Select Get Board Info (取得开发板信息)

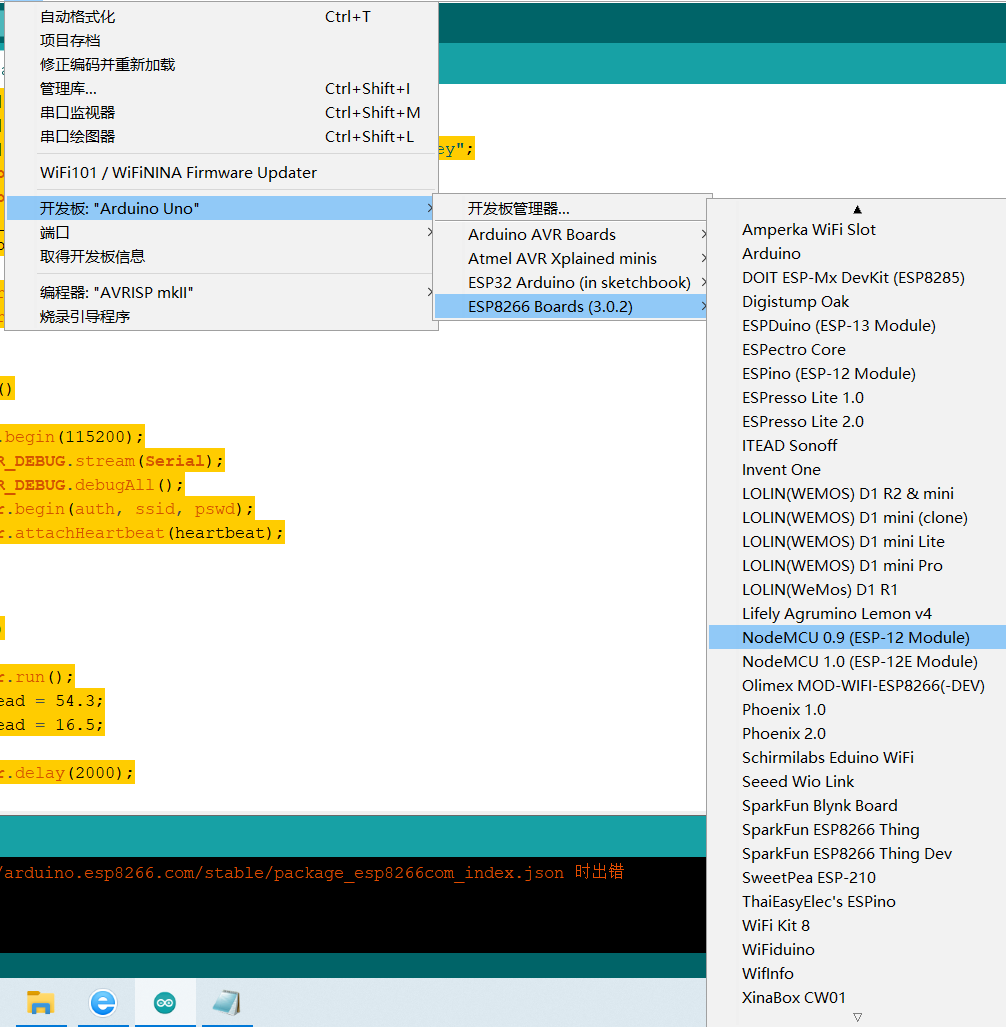[x=221, y=256]
